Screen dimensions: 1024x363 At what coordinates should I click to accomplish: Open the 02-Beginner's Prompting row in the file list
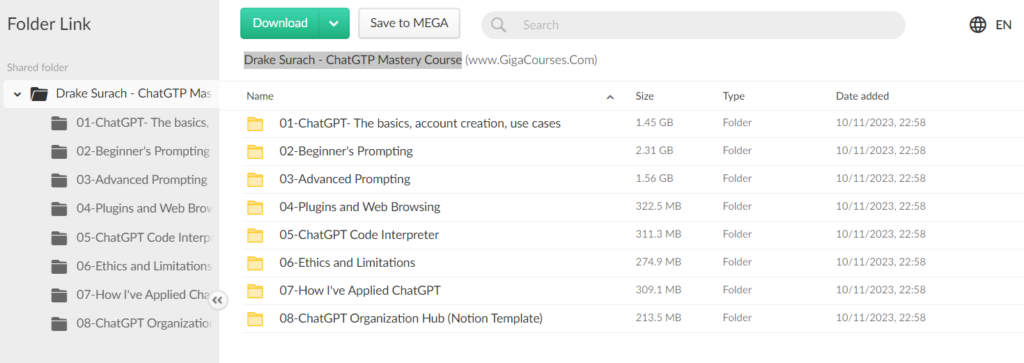633,151
